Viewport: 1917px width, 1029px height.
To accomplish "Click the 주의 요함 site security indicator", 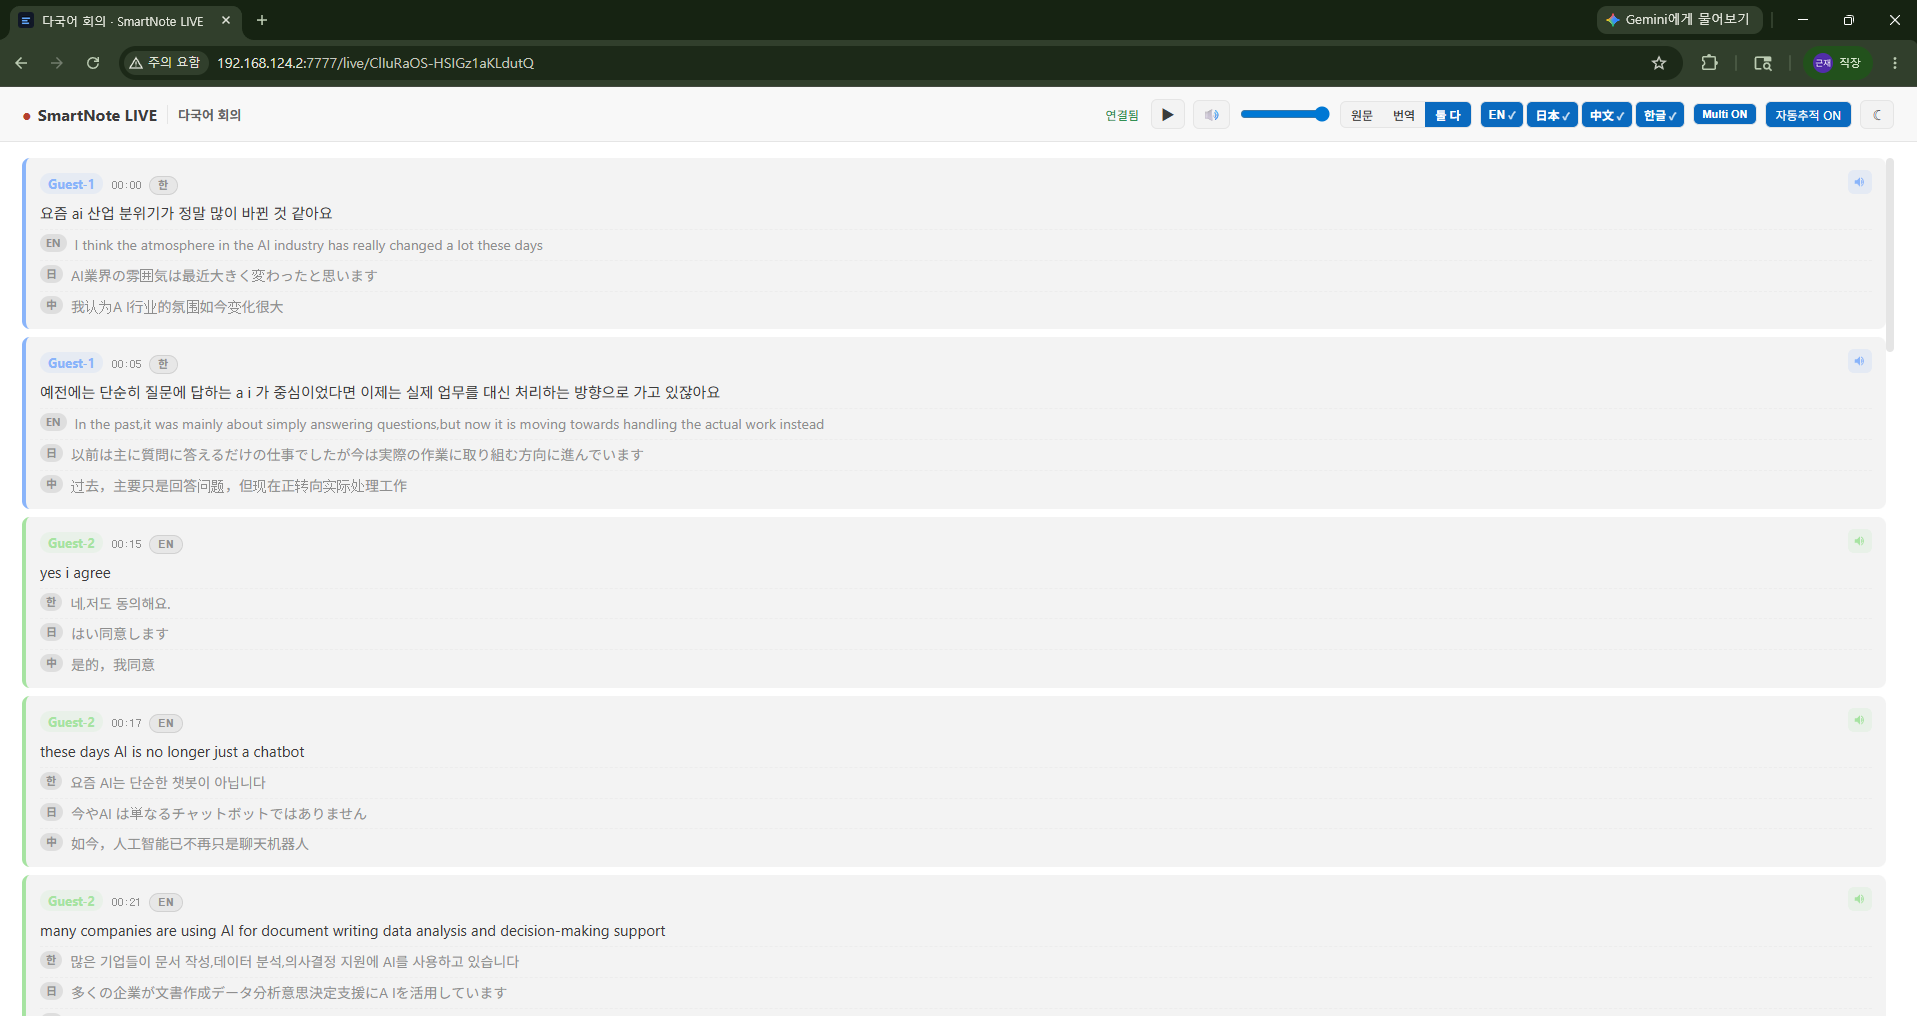I will (x=165, y=63).
